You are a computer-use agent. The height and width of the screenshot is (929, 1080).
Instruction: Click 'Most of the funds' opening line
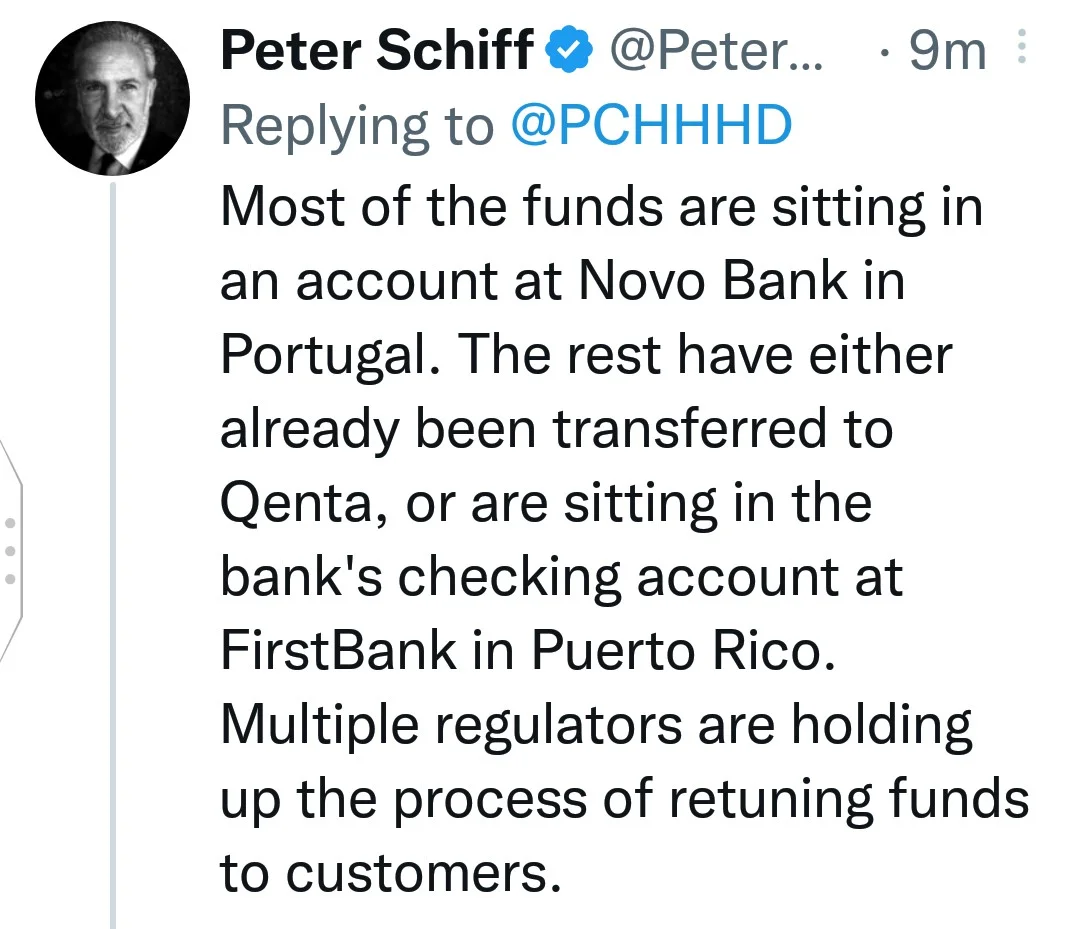pyautogui.click(x=433, y=206)
